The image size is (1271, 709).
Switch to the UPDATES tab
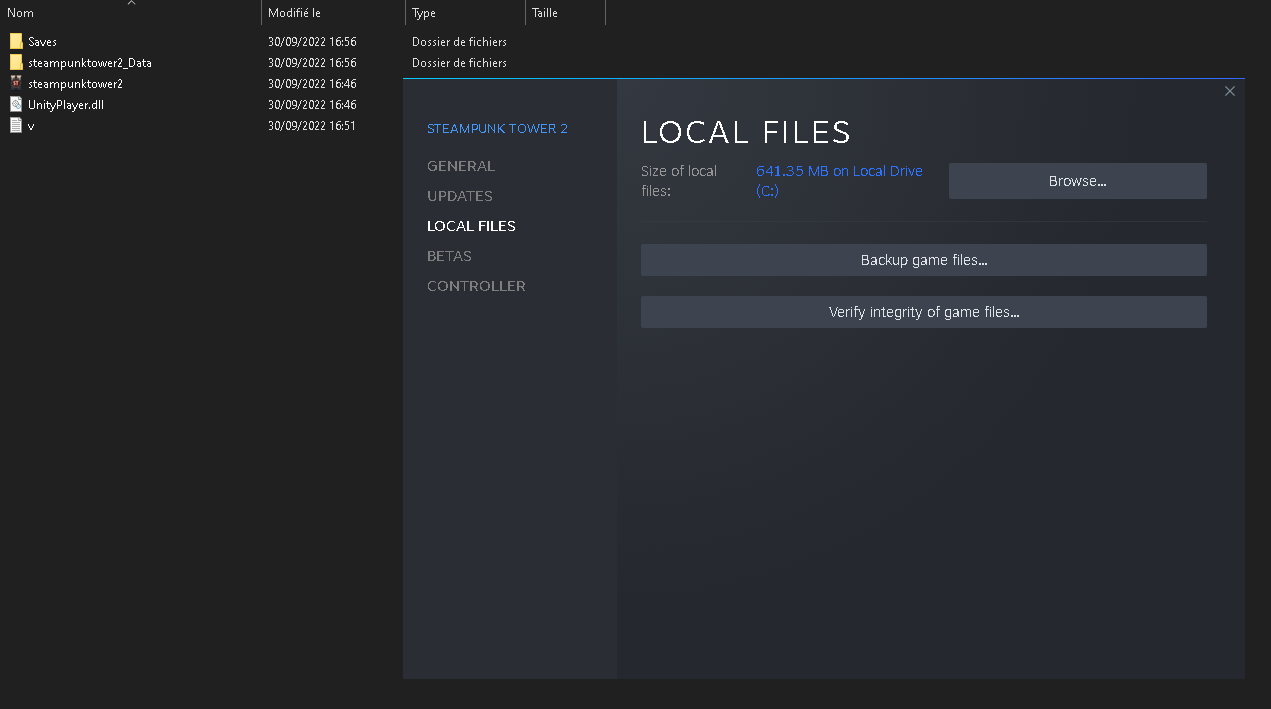pos(460,196)
